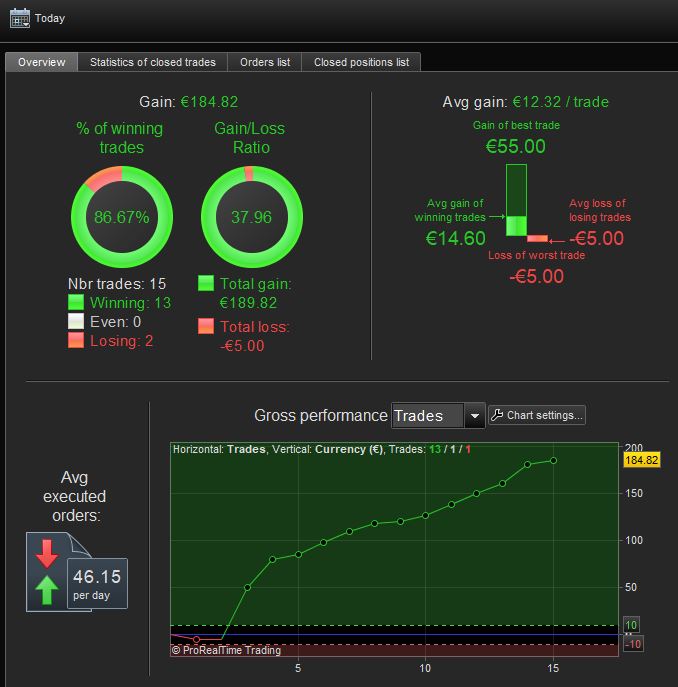This screenshot has height=687, width=678.
Task: Select the last data point on performance chart
Action: (x=554, y=460)
